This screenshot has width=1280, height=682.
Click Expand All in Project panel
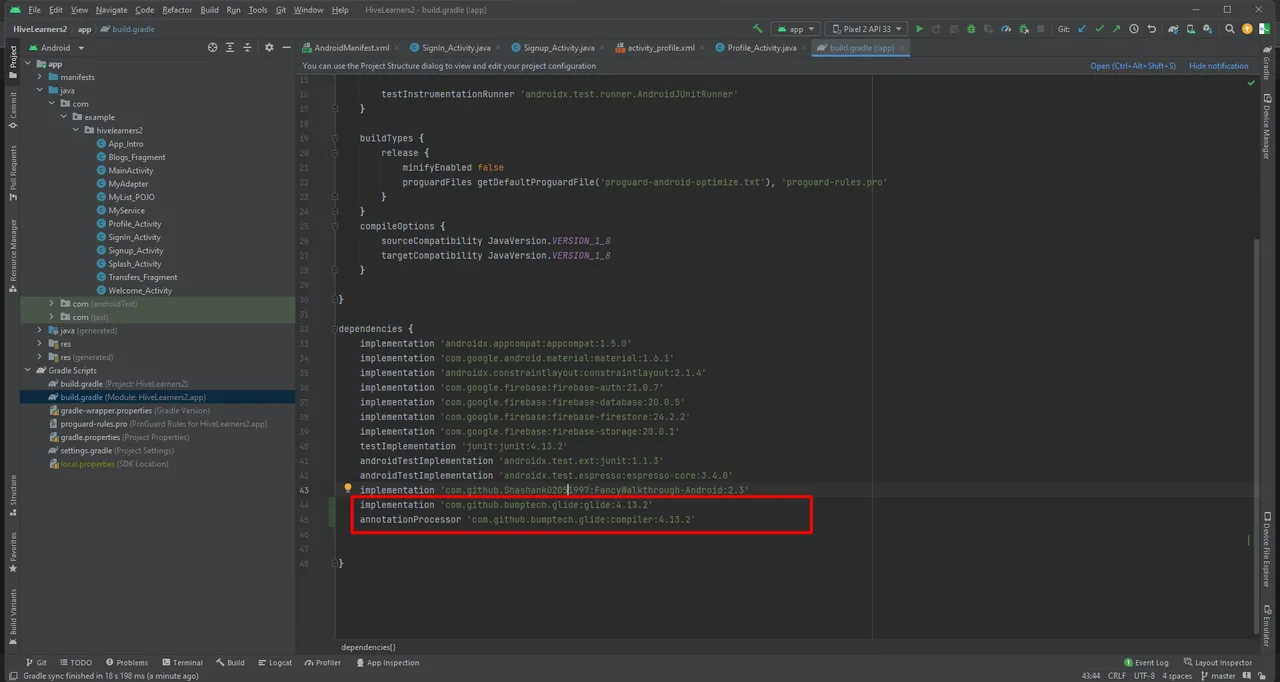coord(230,47)
